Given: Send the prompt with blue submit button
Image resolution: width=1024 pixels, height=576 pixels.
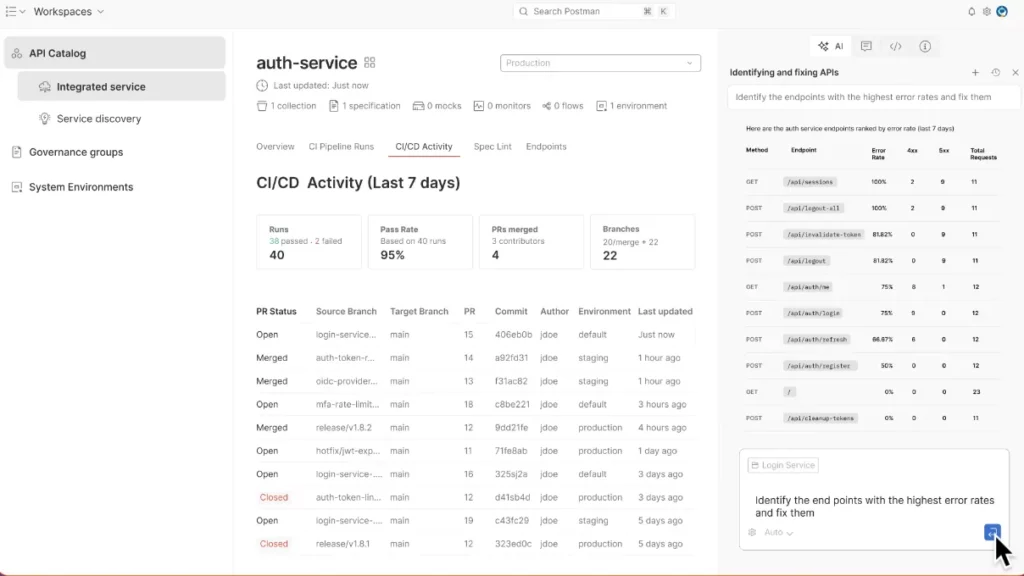Looking at the screenshot, I should (992, 532).
